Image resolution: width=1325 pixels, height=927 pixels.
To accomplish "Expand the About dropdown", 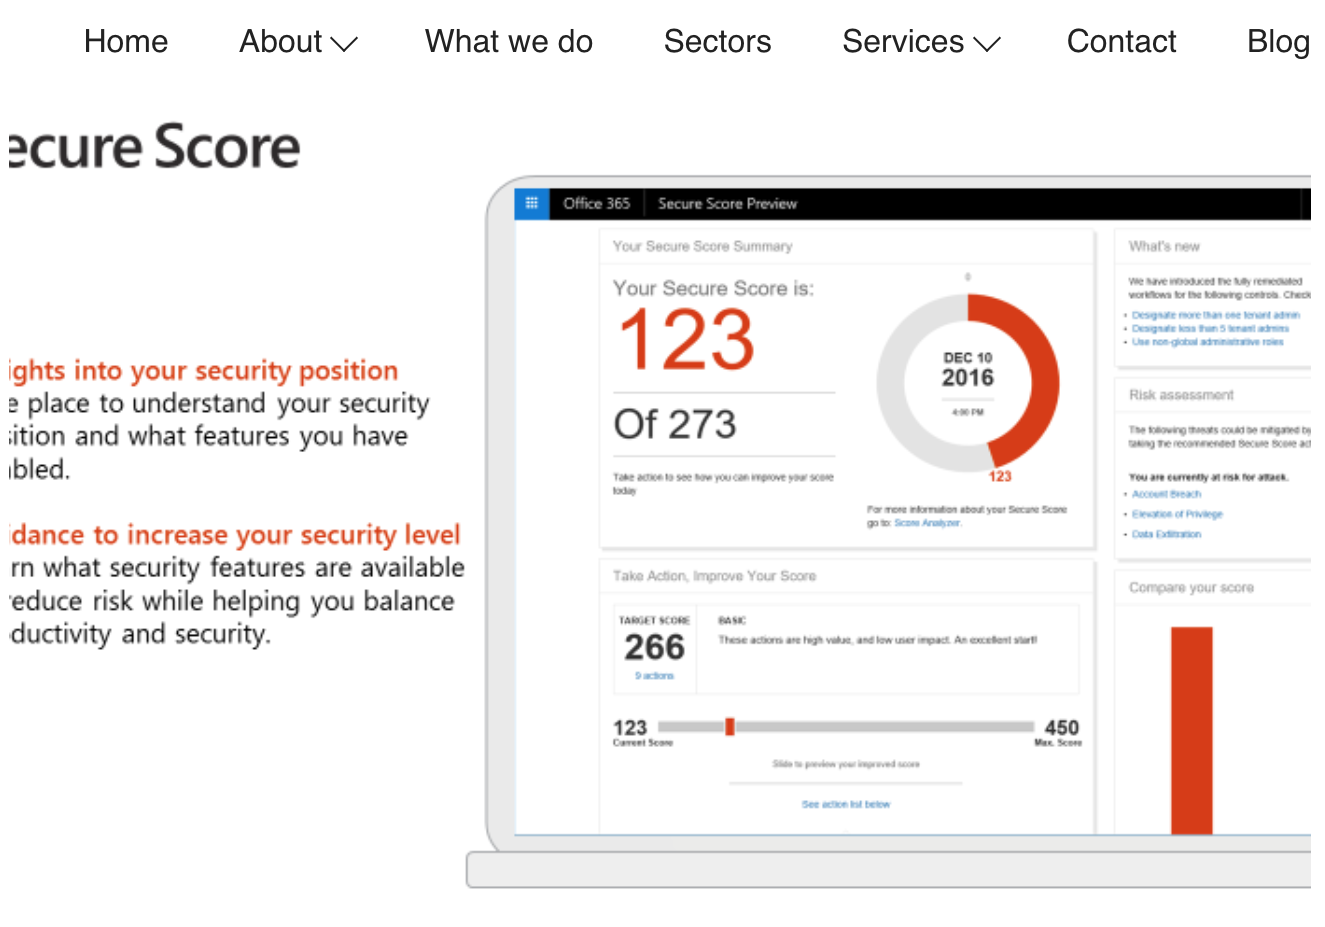I will click(297, 42).
